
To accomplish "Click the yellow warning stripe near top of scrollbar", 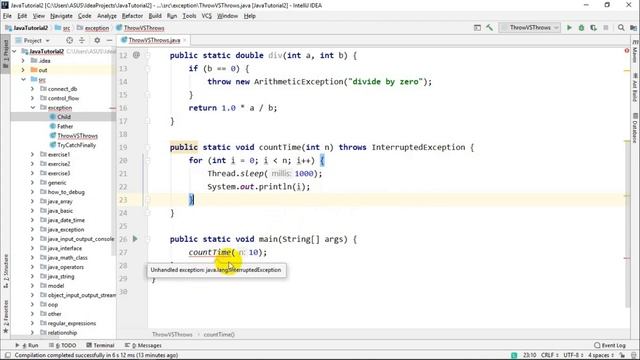I will (627, 71).
